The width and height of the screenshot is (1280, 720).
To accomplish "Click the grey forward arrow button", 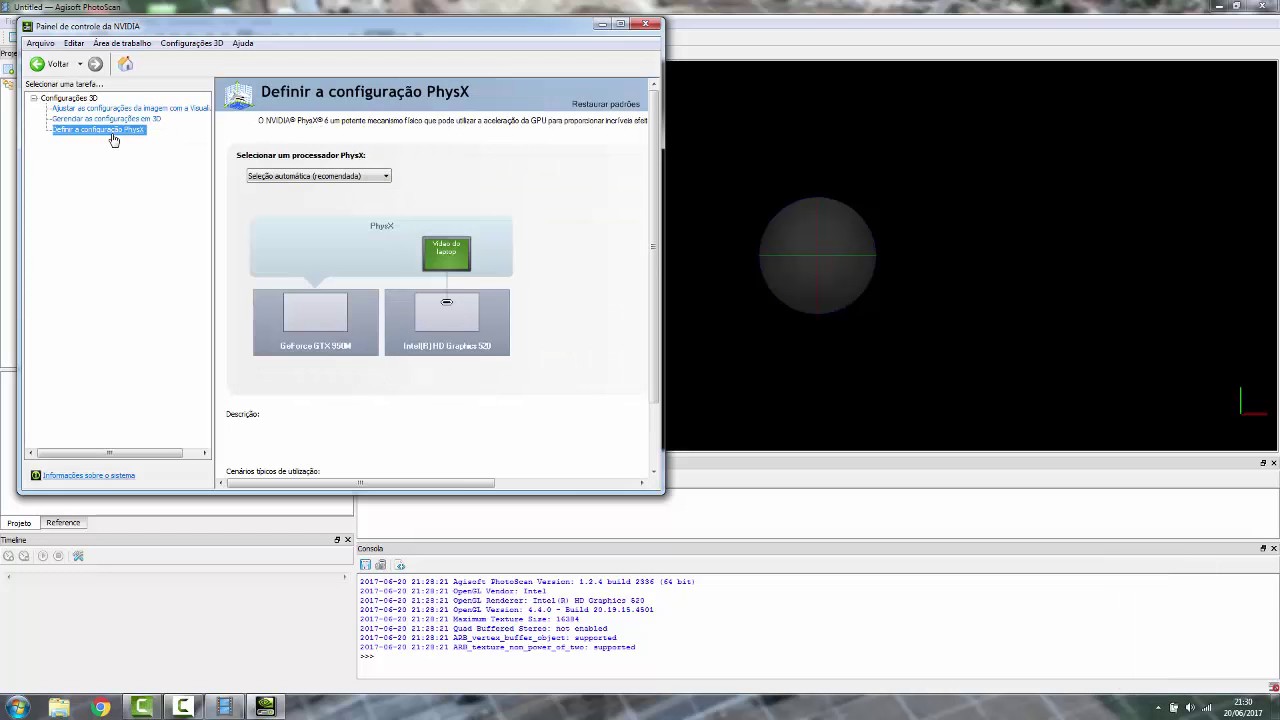I will click(x=96, y=64).
